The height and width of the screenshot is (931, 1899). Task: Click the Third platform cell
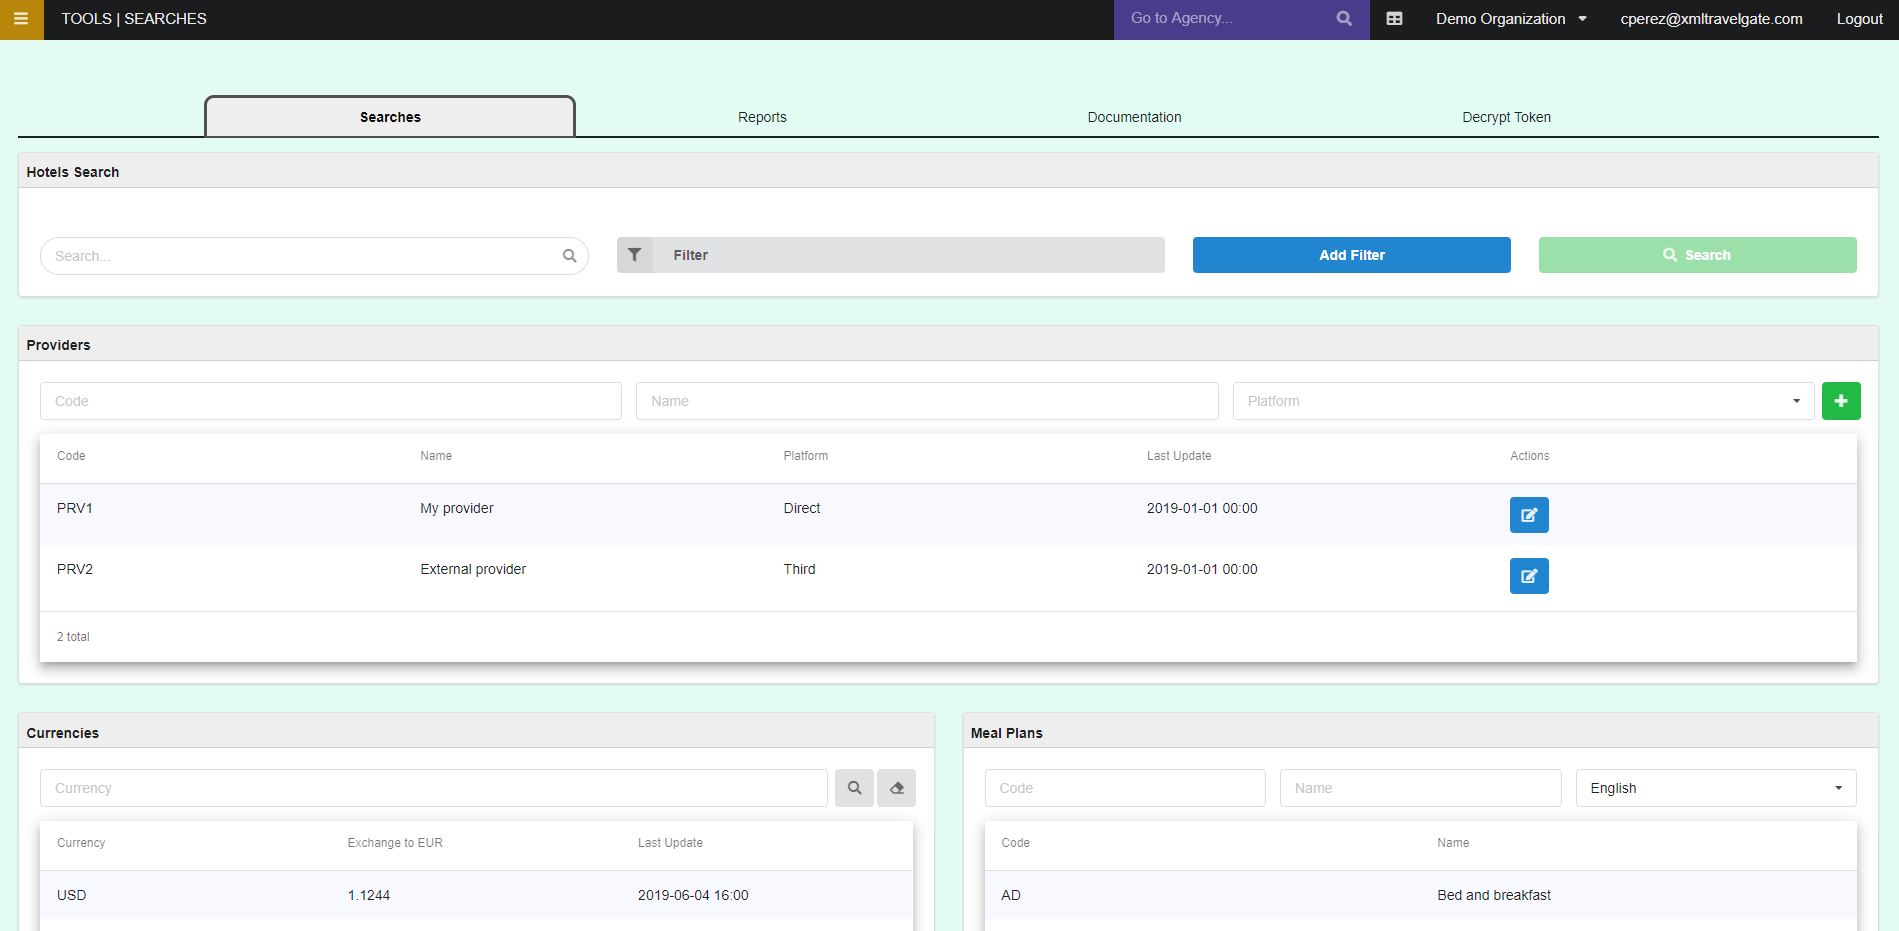pyautogui.click(x=799, y=569)
